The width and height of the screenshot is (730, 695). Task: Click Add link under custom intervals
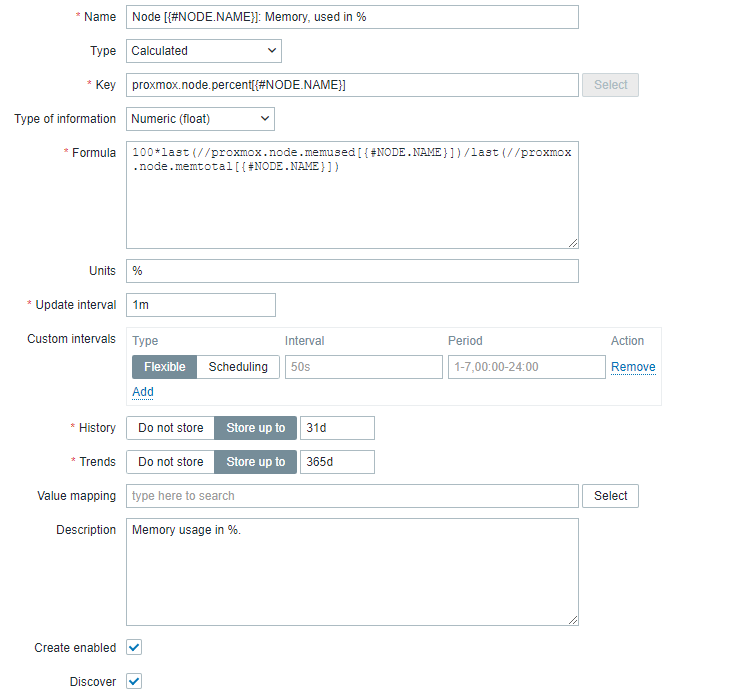143,392
